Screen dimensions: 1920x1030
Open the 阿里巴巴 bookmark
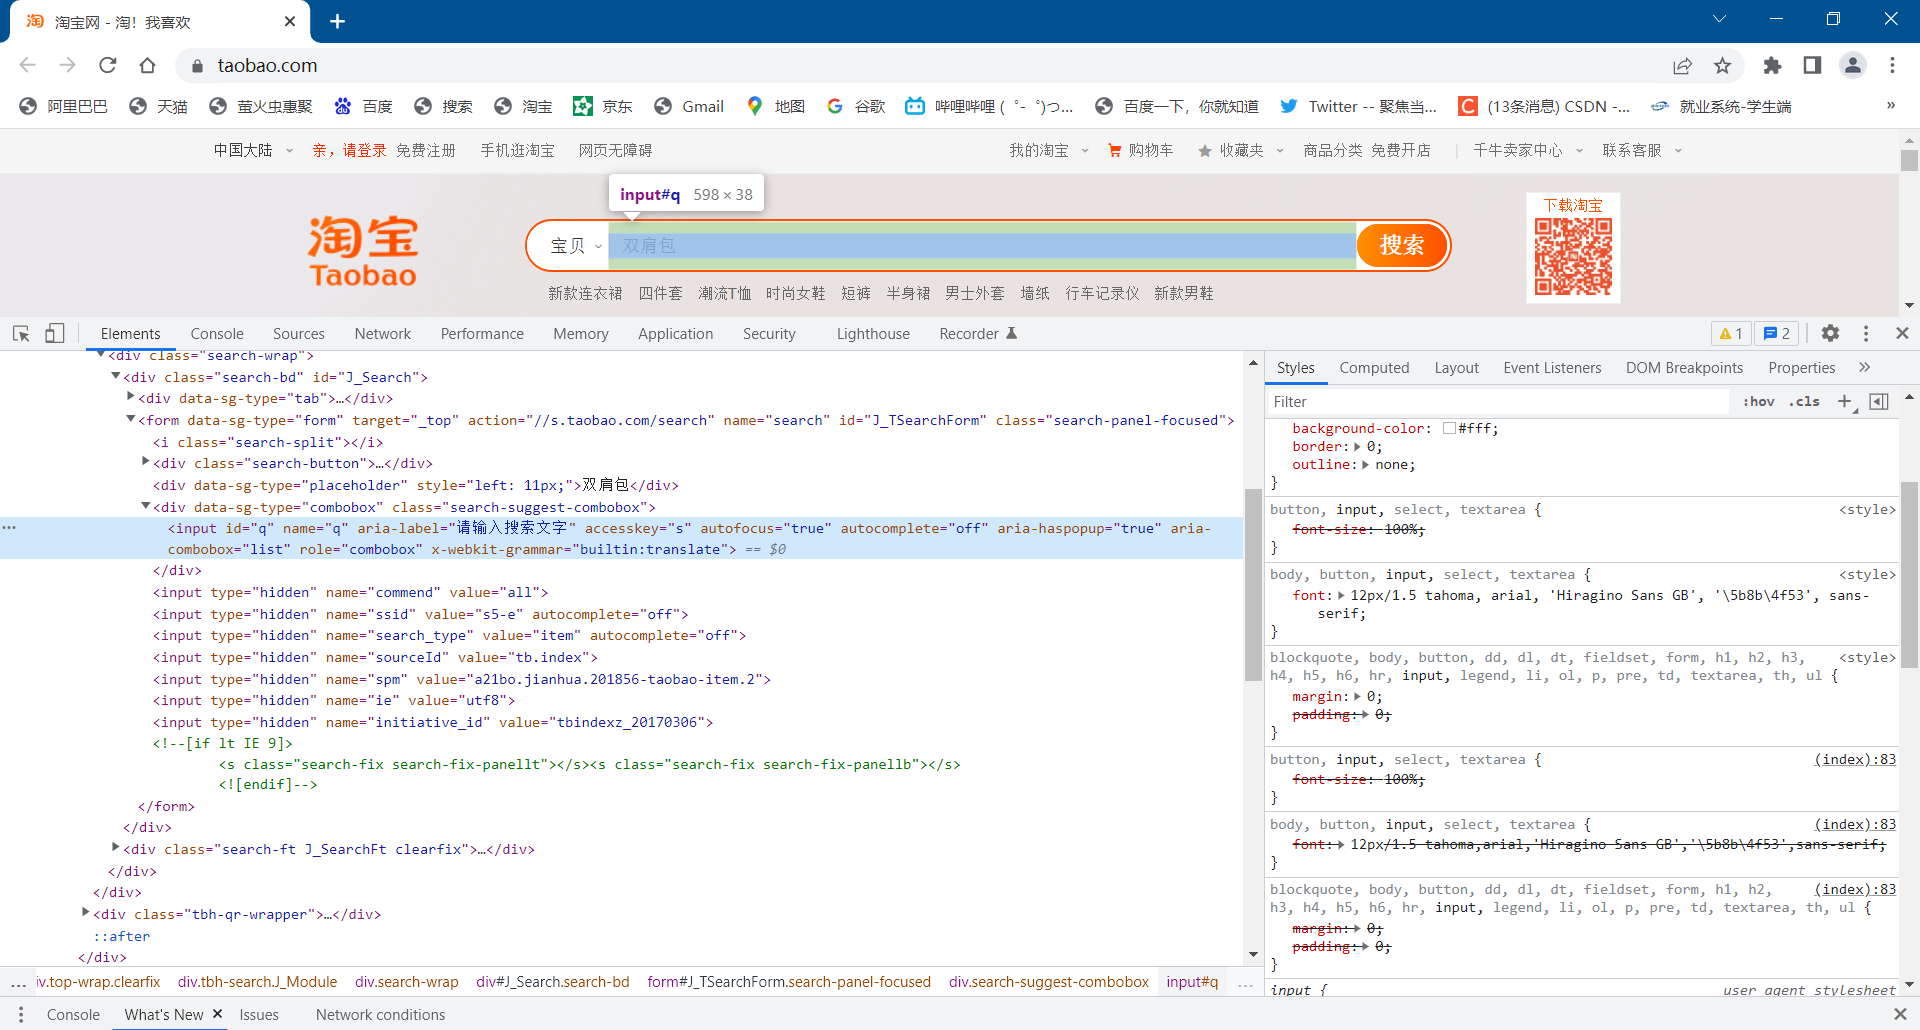tap(63, 106)
